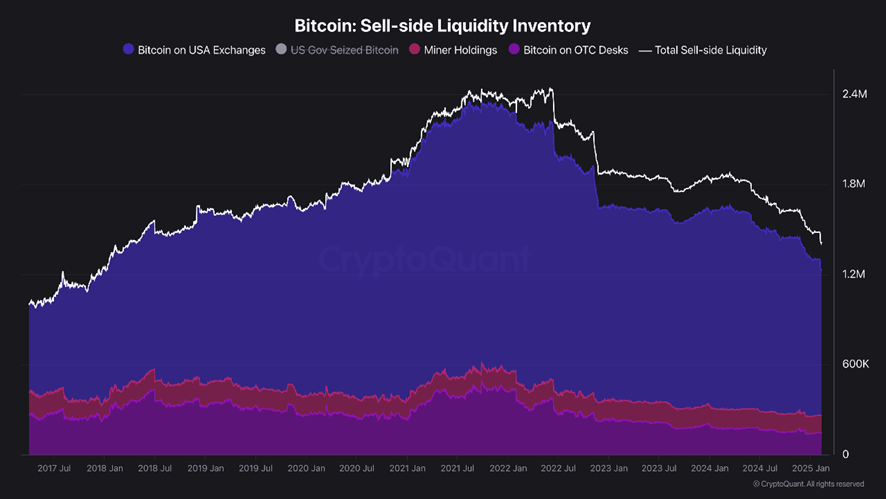Click the blue USA Exchanges legend dot
Screen dimensions: 886x499
click(128, 49)
